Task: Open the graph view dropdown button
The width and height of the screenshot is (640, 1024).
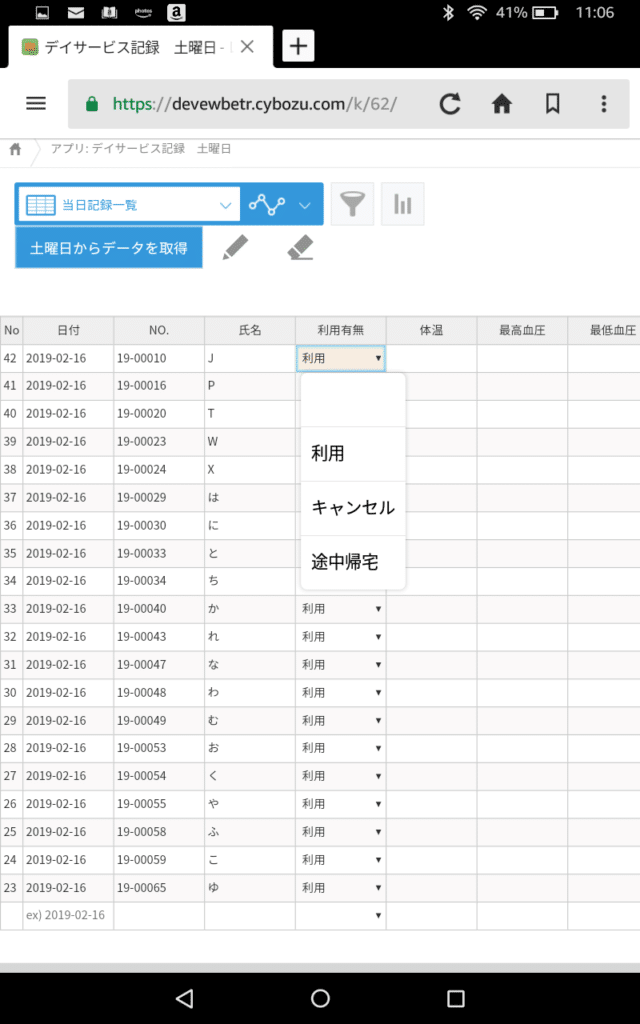Action: click(x=281, y=204)
